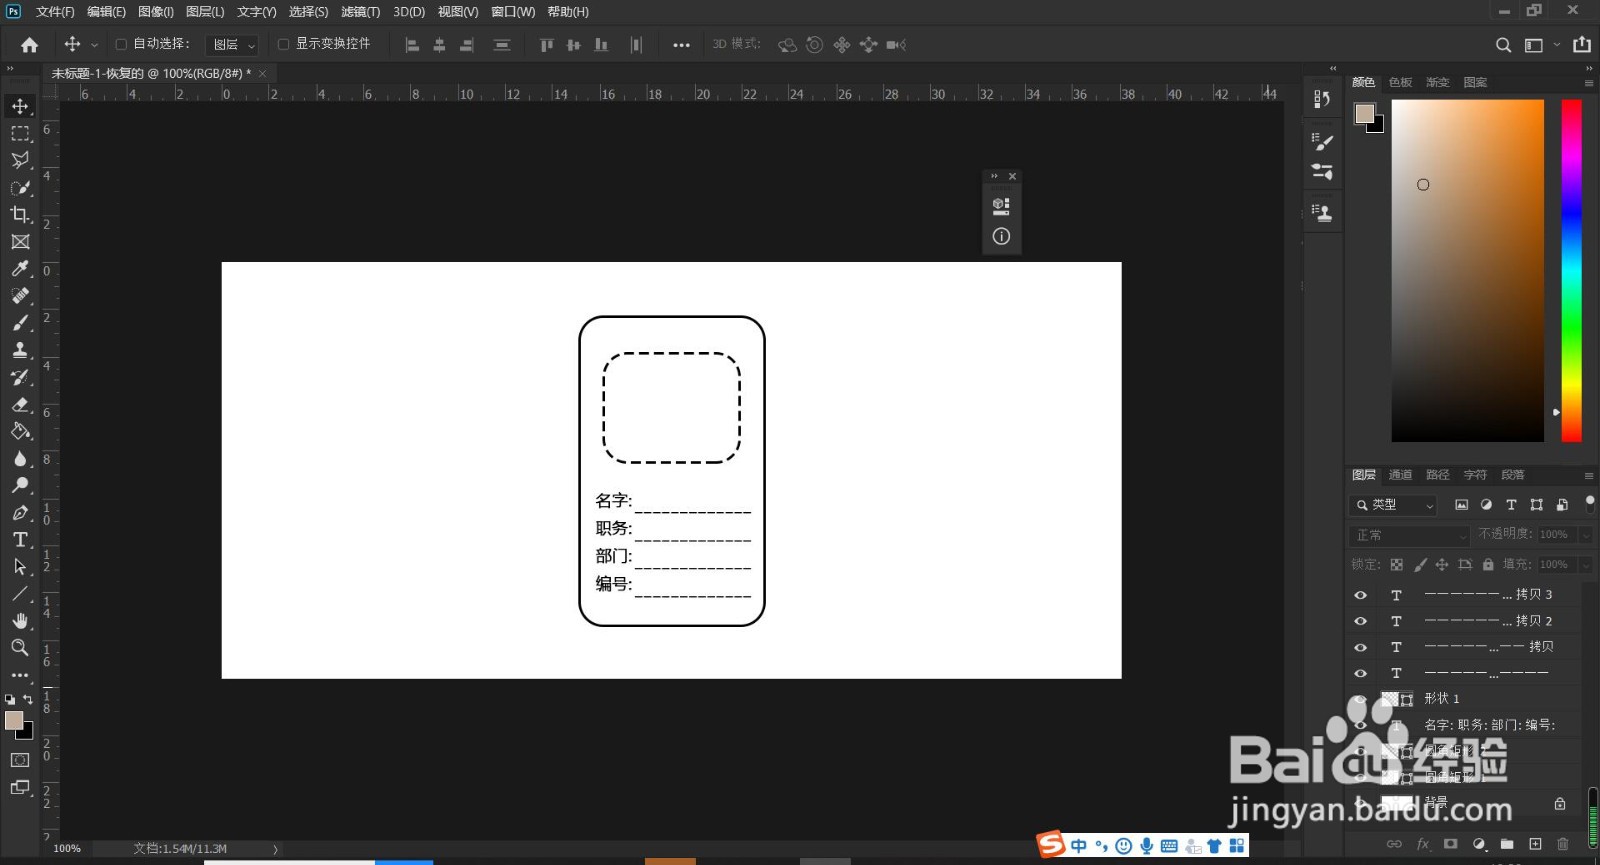Select the Move tool in toolbox
The height and width of the screenshot is (865, 1600).
pyautogui.click(x=20, y=106)
